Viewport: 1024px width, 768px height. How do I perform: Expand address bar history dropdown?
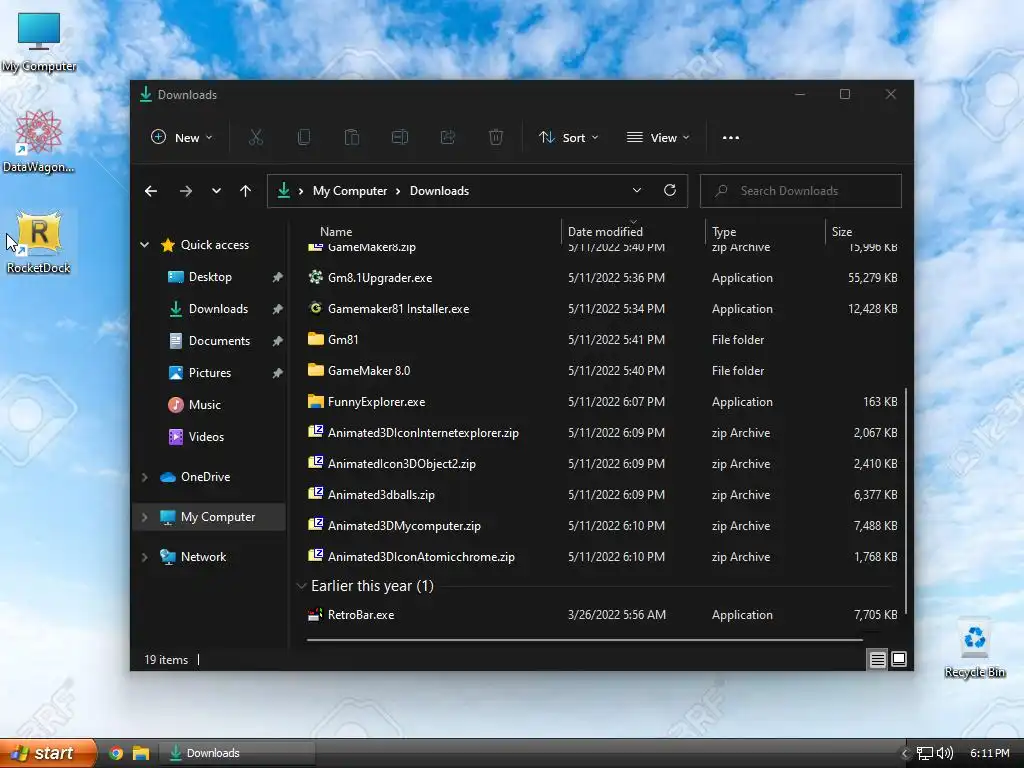[x=636, y=190]
